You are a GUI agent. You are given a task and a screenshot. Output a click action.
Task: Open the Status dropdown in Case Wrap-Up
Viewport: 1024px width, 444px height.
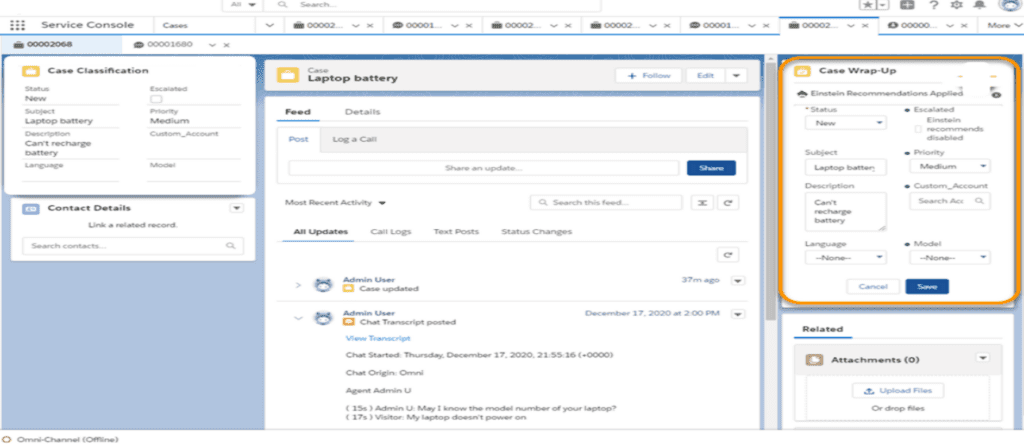pos(845,123)
